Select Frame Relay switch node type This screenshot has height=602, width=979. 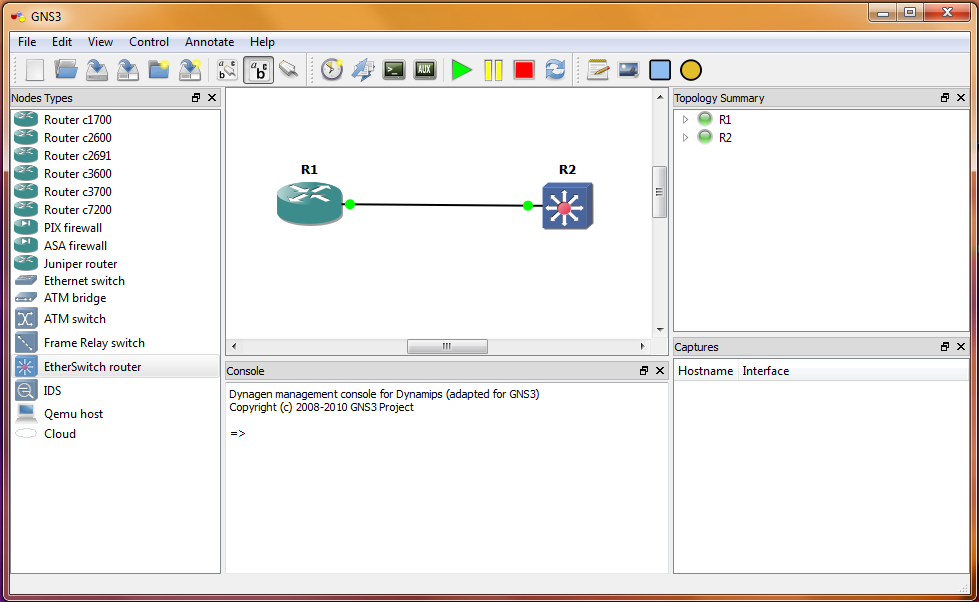point(116,343)
